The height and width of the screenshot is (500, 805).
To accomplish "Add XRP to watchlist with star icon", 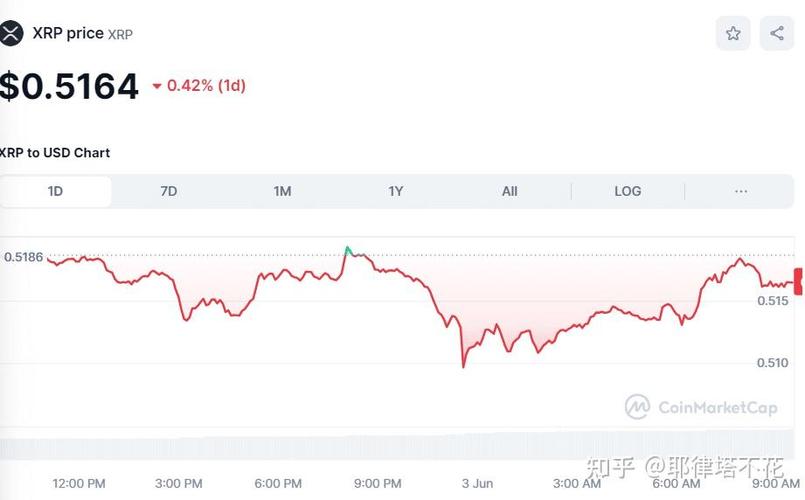I will point(733,33).
